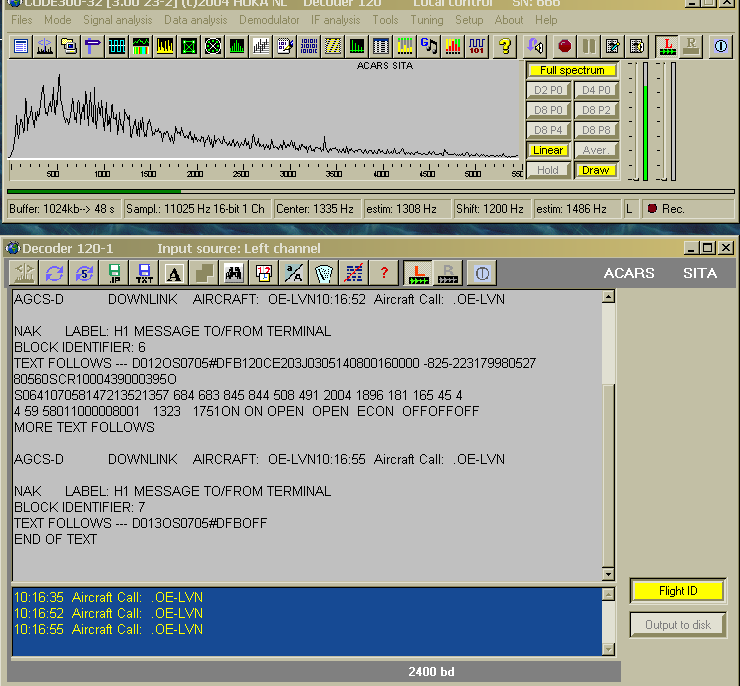Image resolution: width=740 pixels, height=686 pixels.
Task: Open the red and yellow bars level icon
Action: pos(453,46)
